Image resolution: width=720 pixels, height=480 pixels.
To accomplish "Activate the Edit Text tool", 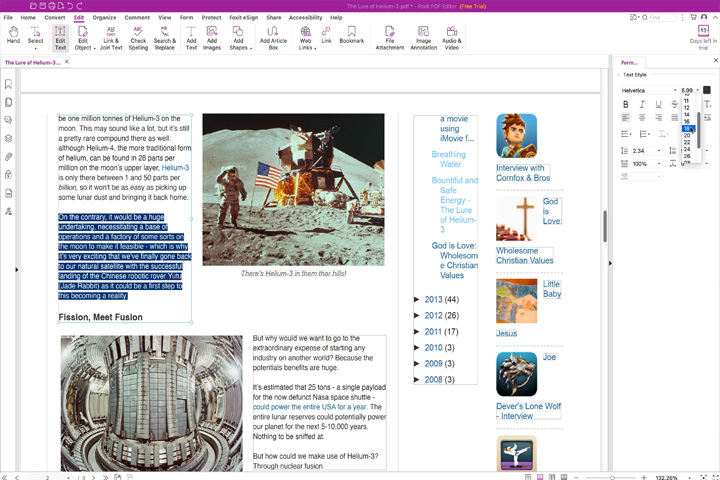I will point(60,38).
